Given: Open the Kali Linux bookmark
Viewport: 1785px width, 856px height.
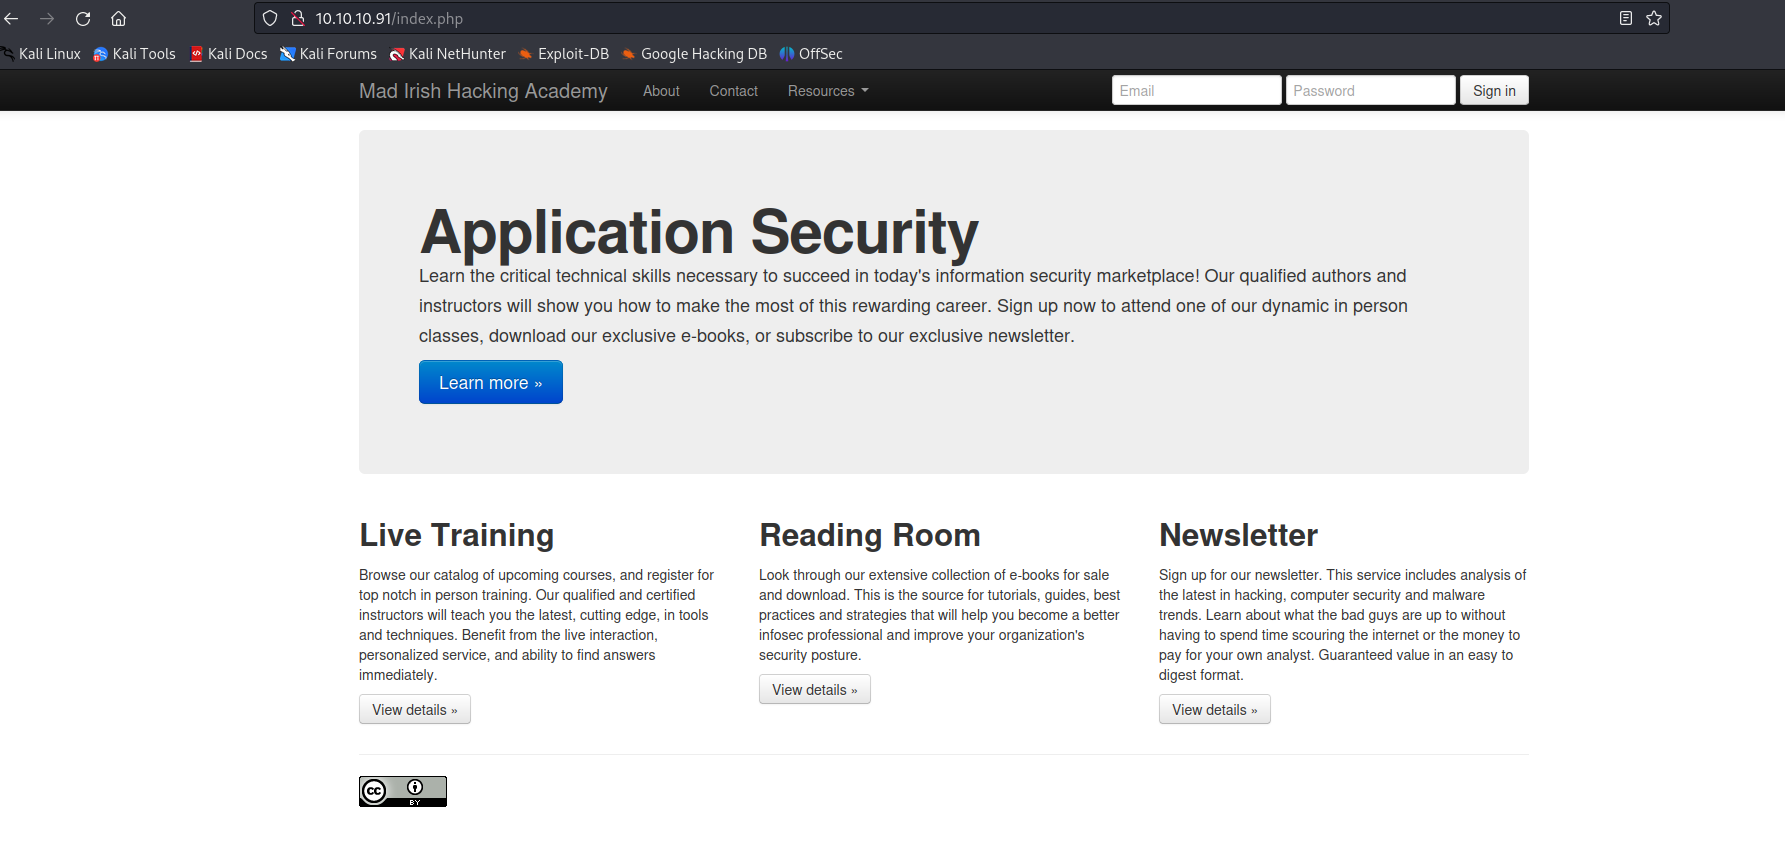Looking at the screenshot, I should 41,54.
